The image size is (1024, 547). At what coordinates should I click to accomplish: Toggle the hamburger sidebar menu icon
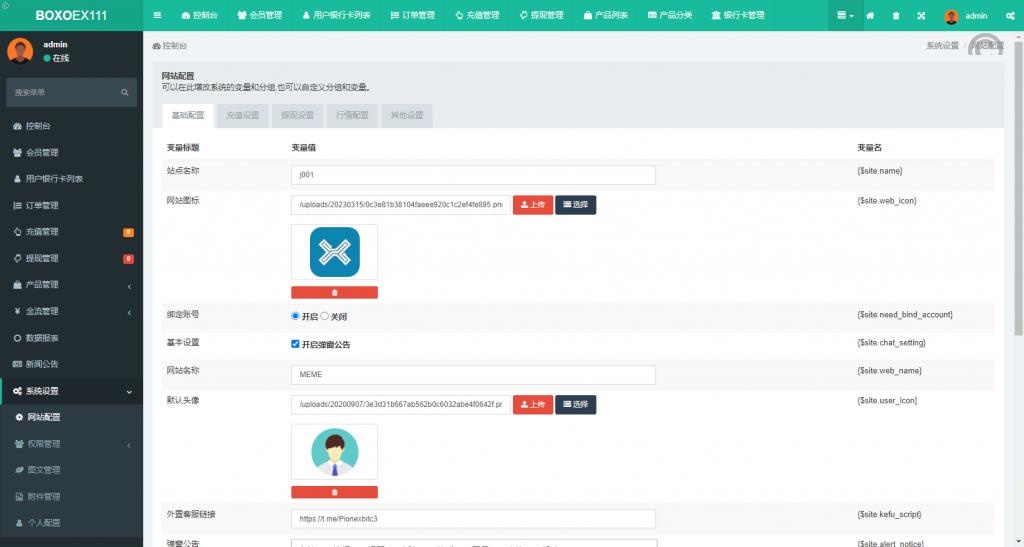coord(157,16)
